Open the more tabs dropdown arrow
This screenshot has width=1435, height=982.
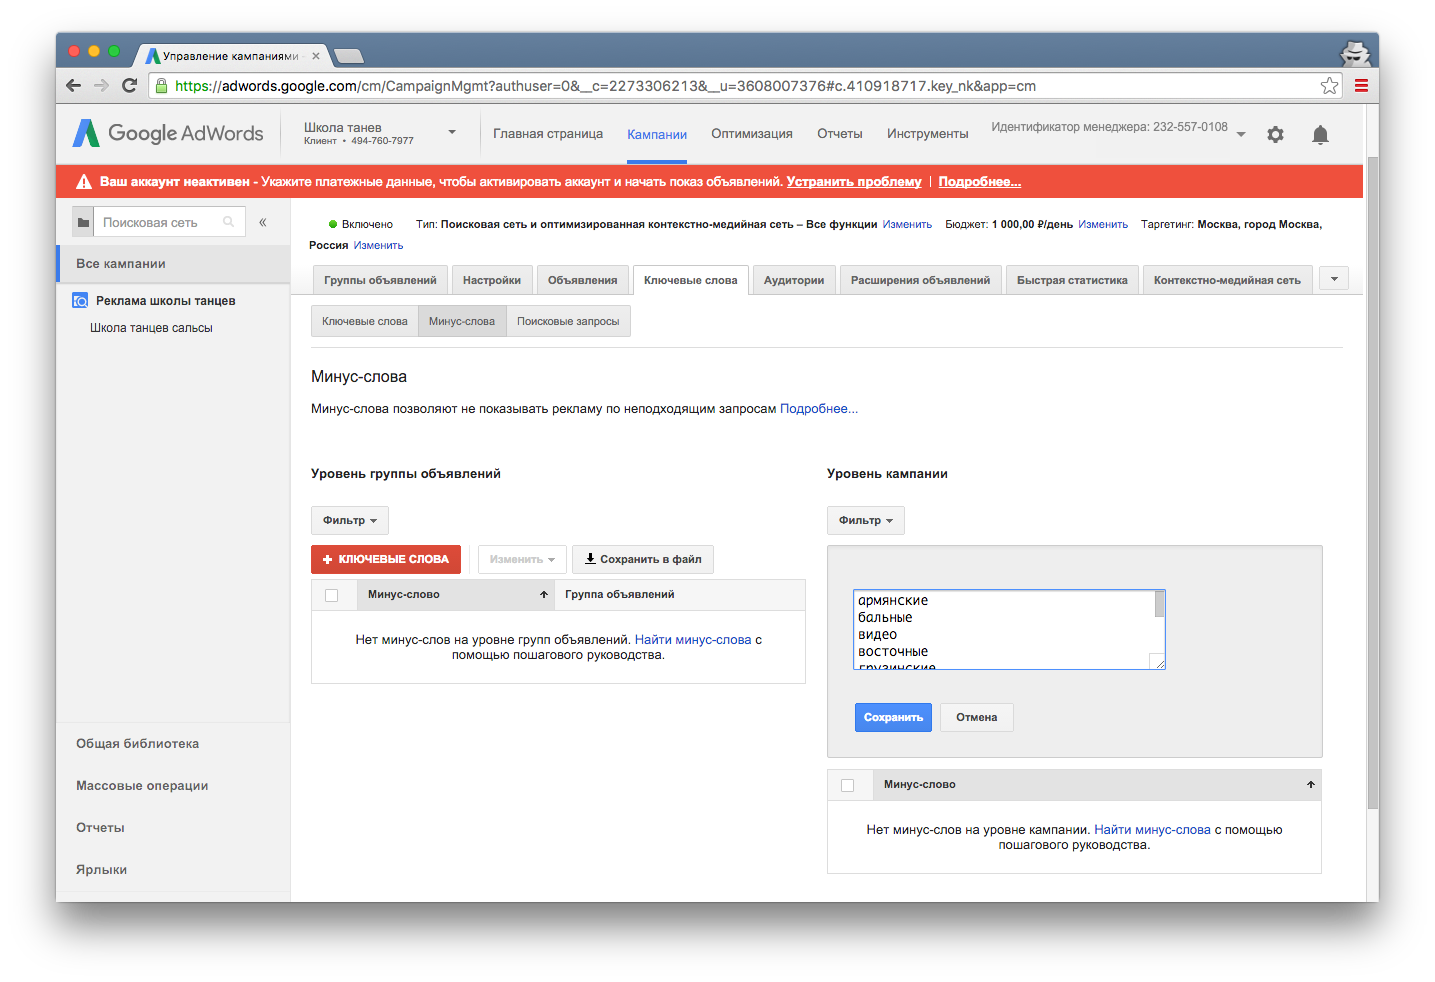click(x=1334, y=279)
